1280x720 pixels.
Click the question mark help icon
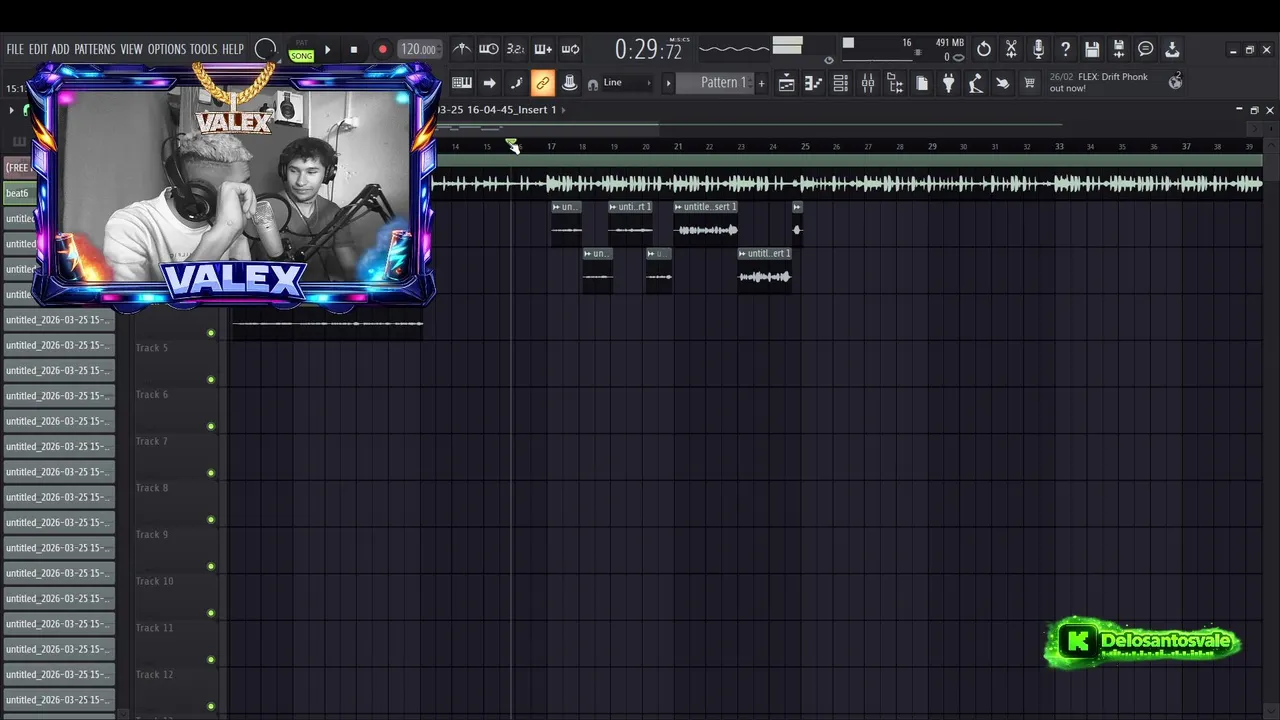pyautogui.click(x=1065, y=49)
